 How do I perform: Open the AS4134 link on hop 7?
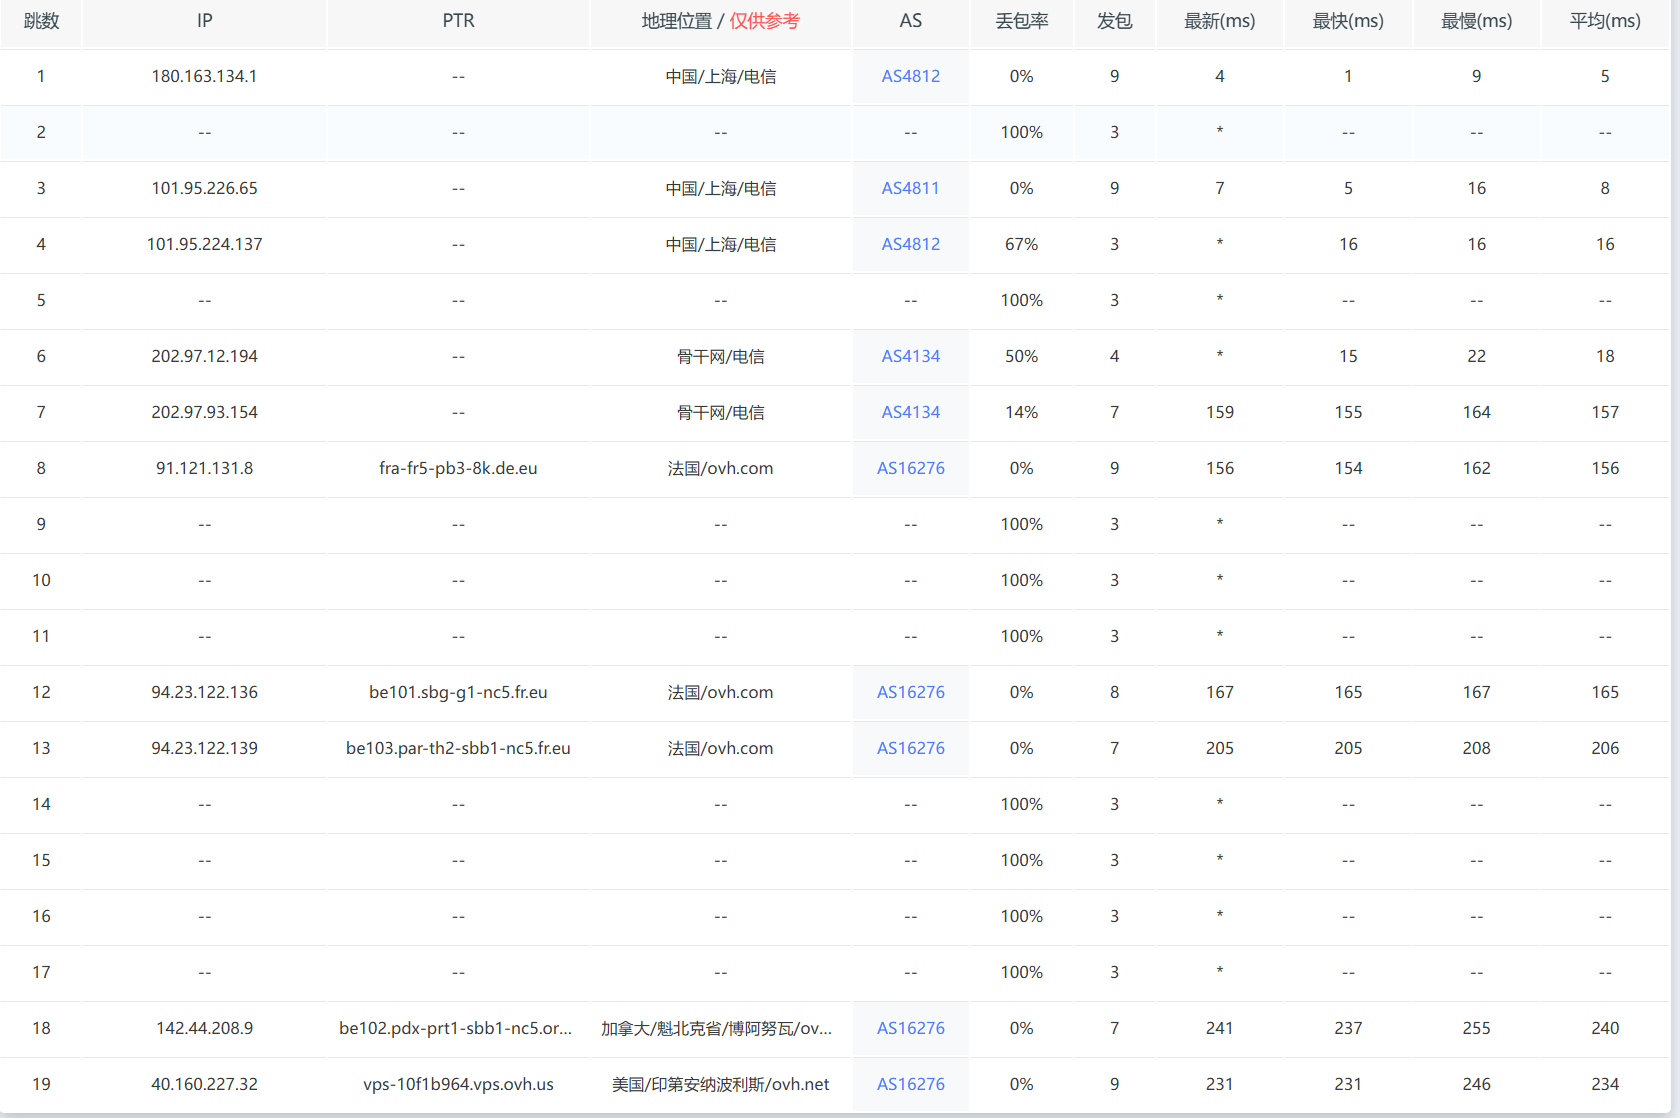pyautogui.click(x=910, y=412)
